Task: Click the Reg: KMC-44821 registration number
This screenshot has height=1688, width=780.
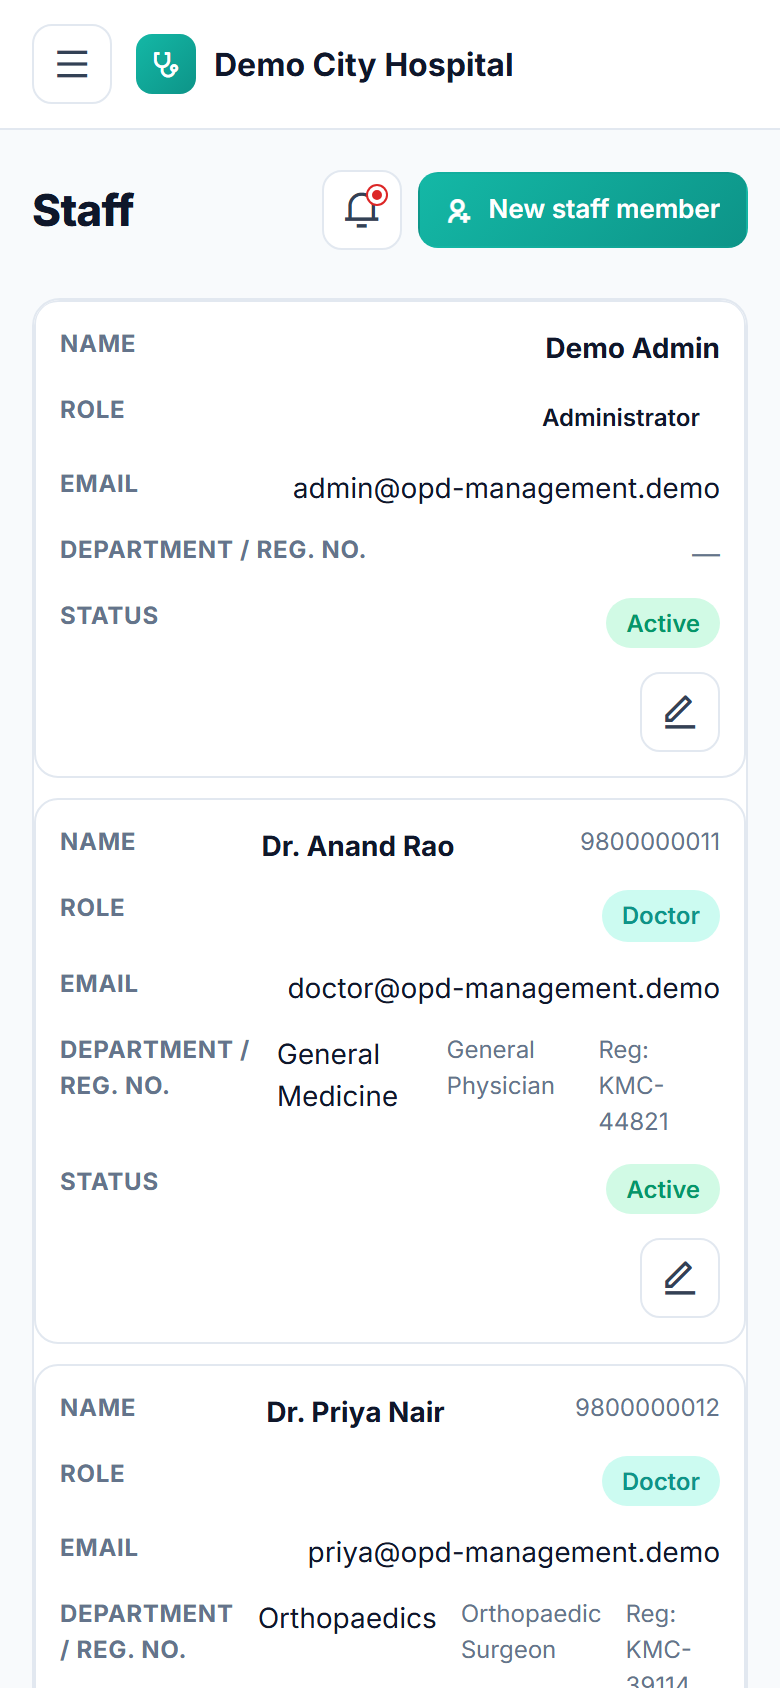Action: point(634,1086)
